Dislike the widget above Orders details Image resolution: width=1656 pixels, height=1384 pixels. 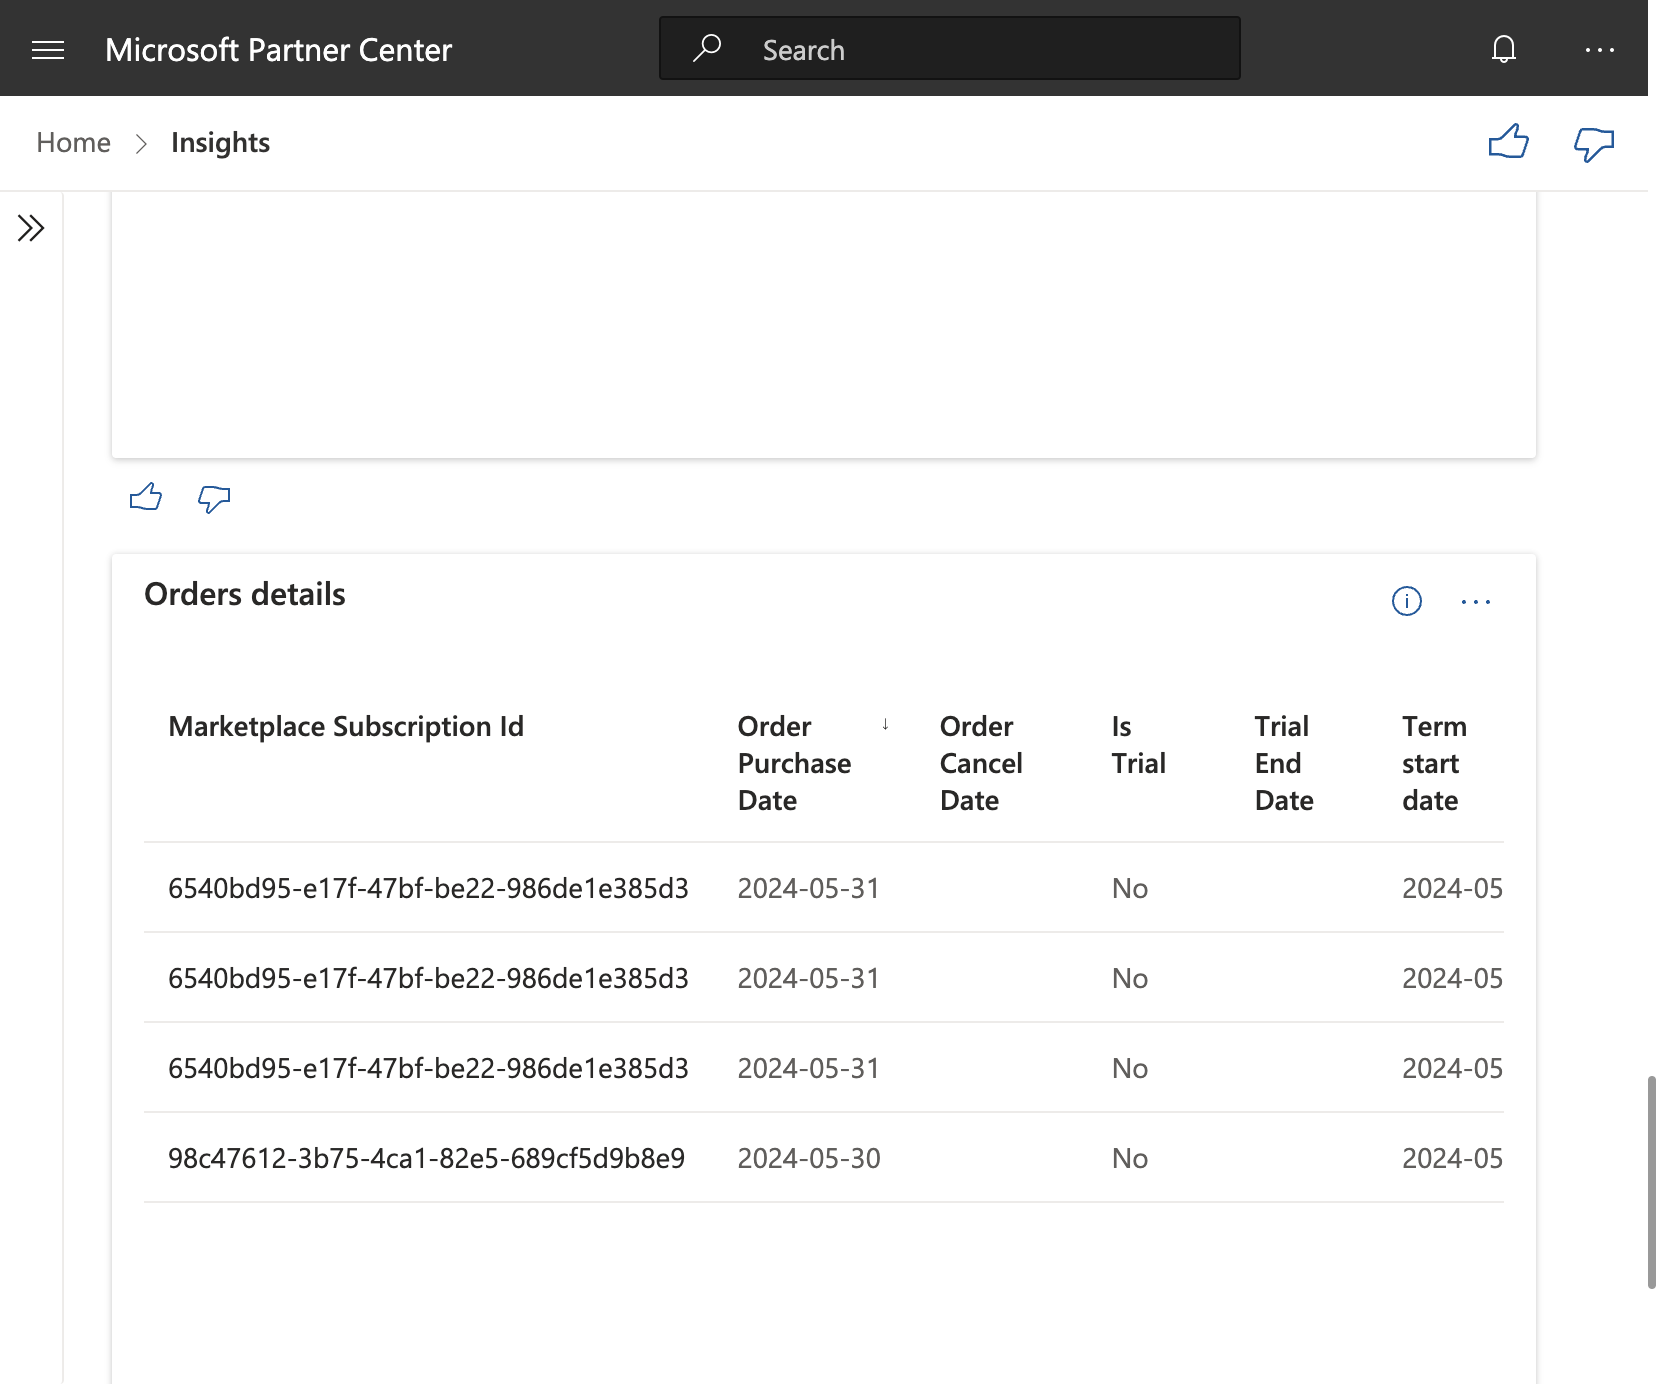214,498
